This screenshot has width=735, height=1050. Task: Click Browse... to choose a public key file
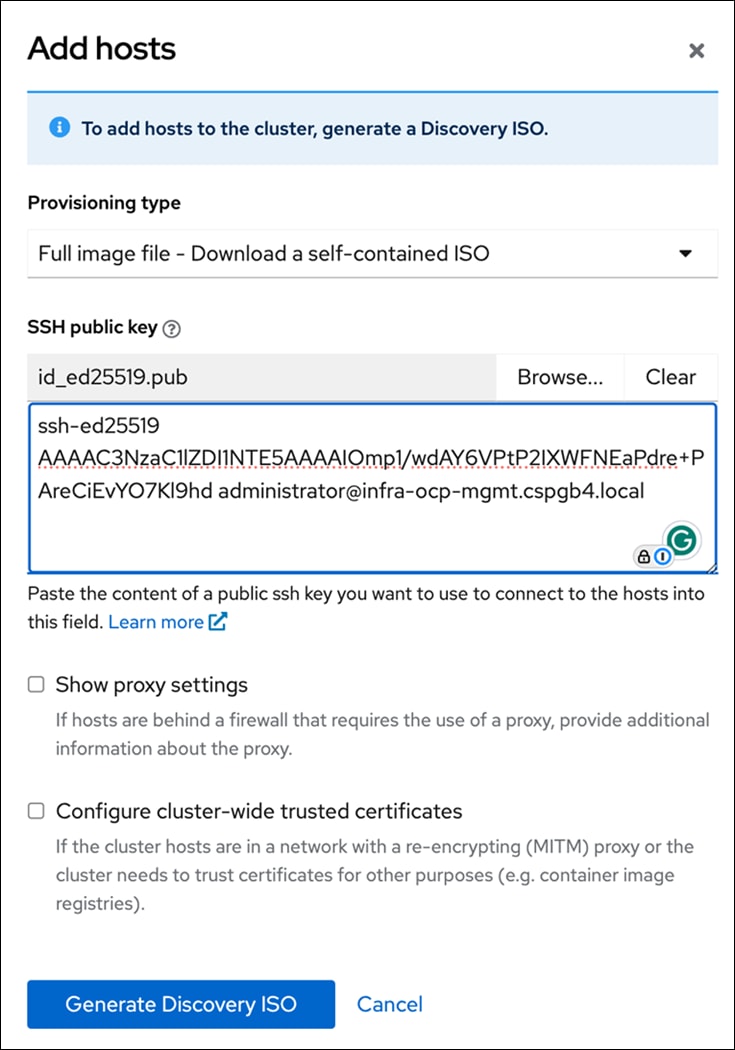pos(560,377)
